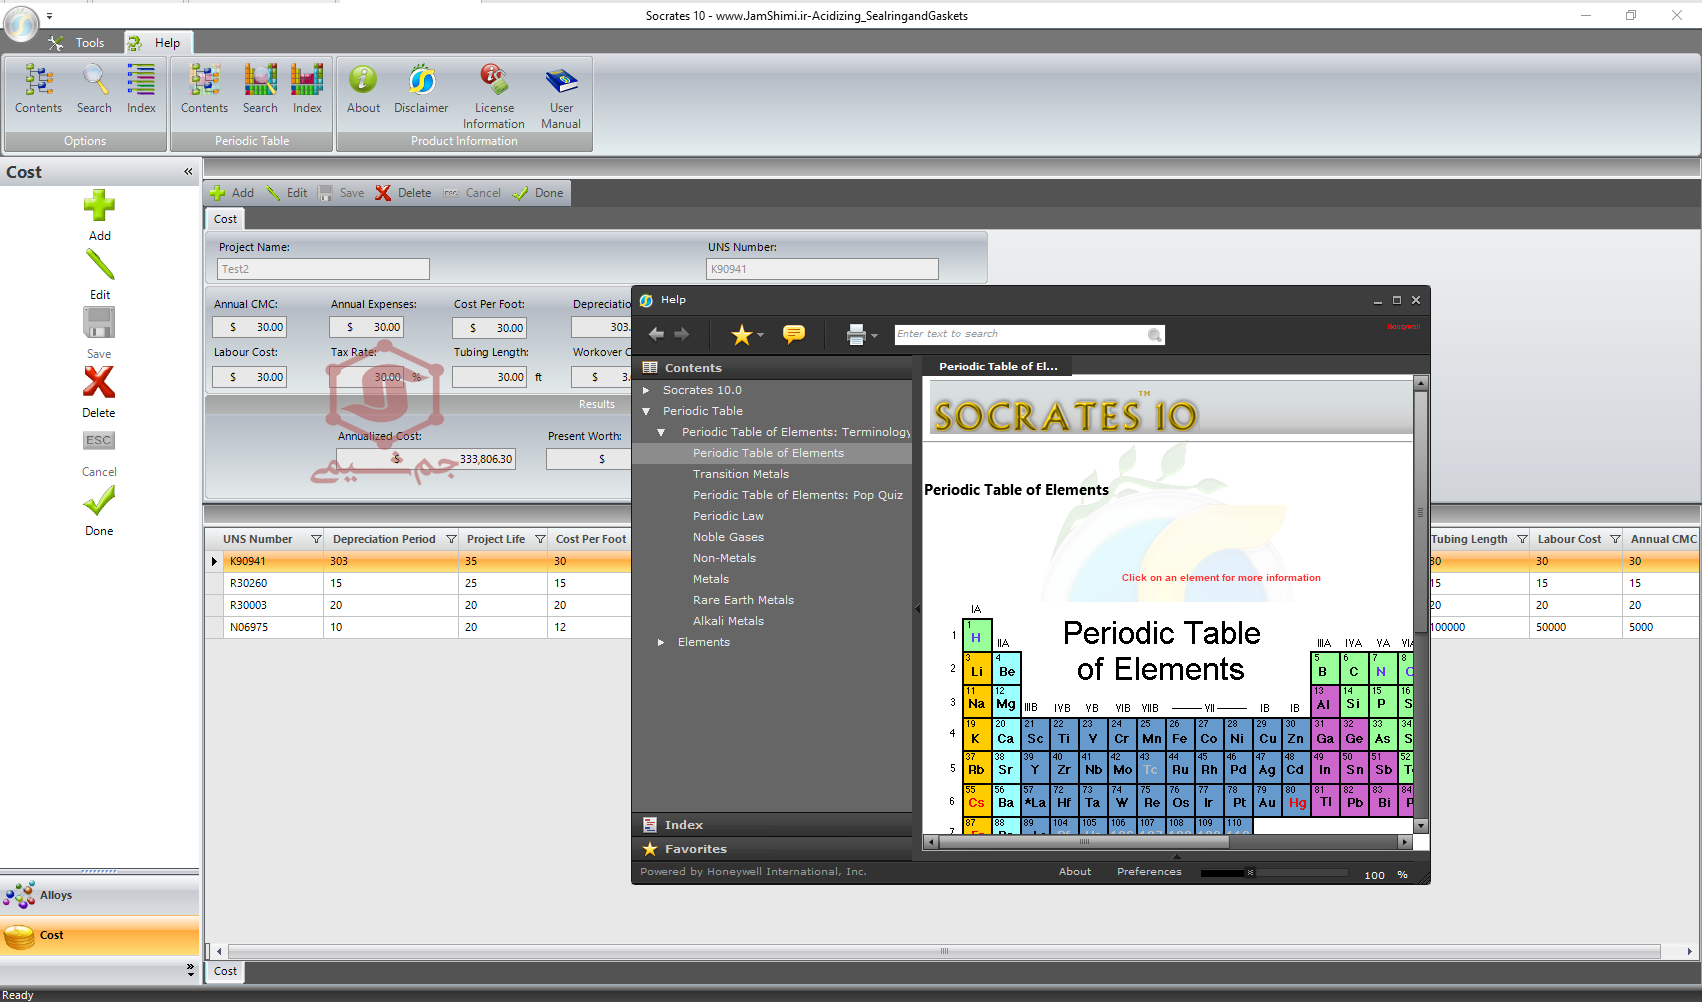
Task: Open Contents in Periodic Table ribbon group
Action: (x=204, y=89)
